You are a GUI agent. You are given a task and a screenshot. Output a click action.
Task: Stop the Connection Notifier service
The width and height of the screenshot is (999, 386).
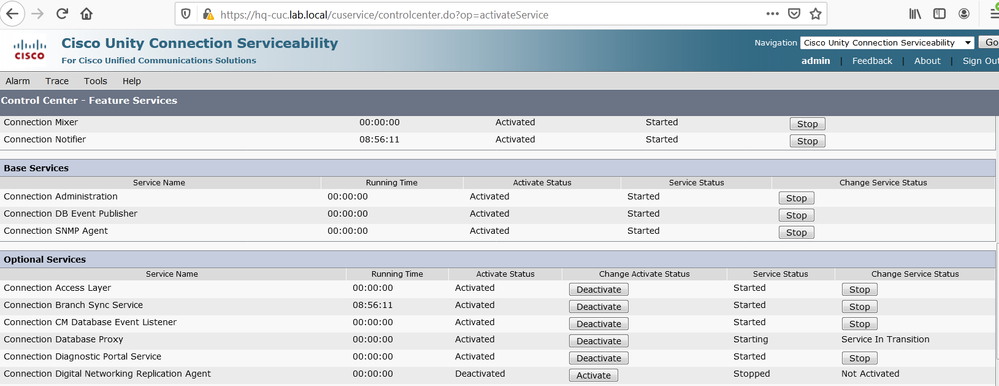[x=807, y=141]
